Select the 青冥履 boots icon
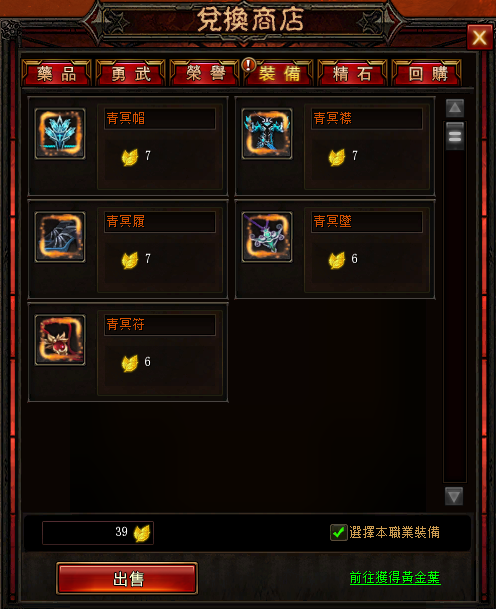The width and height of the screenshot is (496, 609). coord(60,237)
